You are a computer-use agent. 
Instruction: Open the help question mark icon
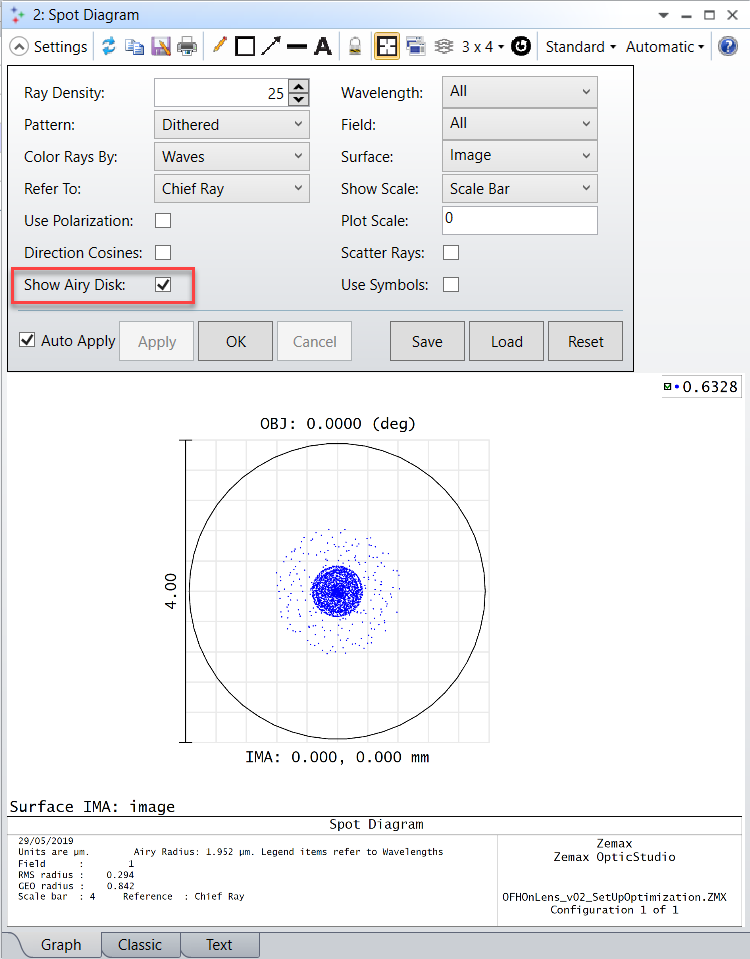[x=728, y=46]
